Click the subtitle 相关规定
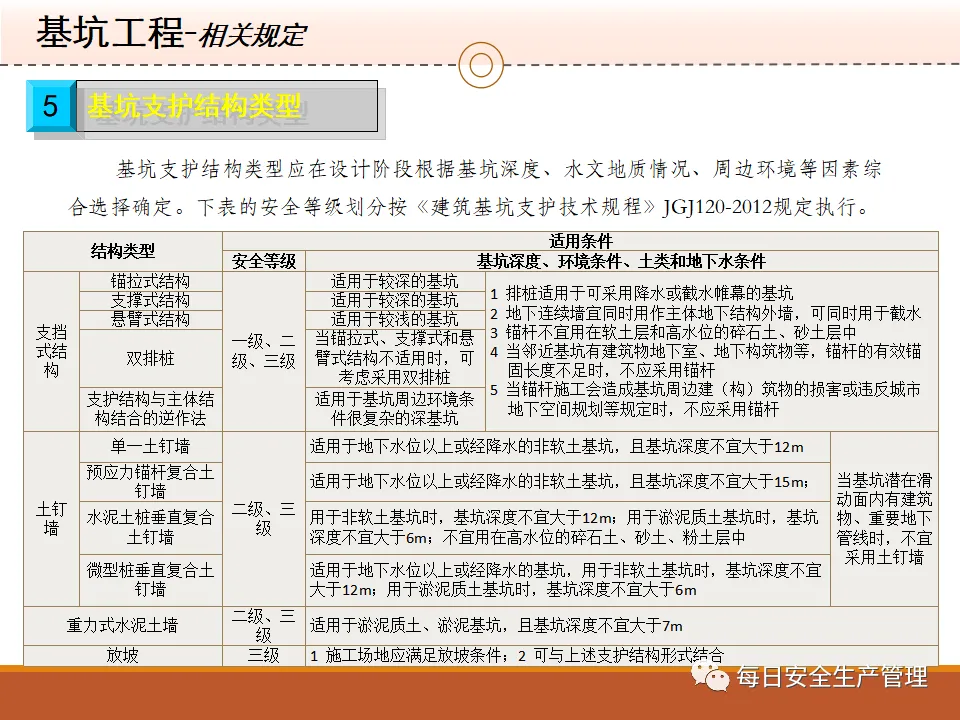This screenshot has width=960, height=720. (252, 36)
